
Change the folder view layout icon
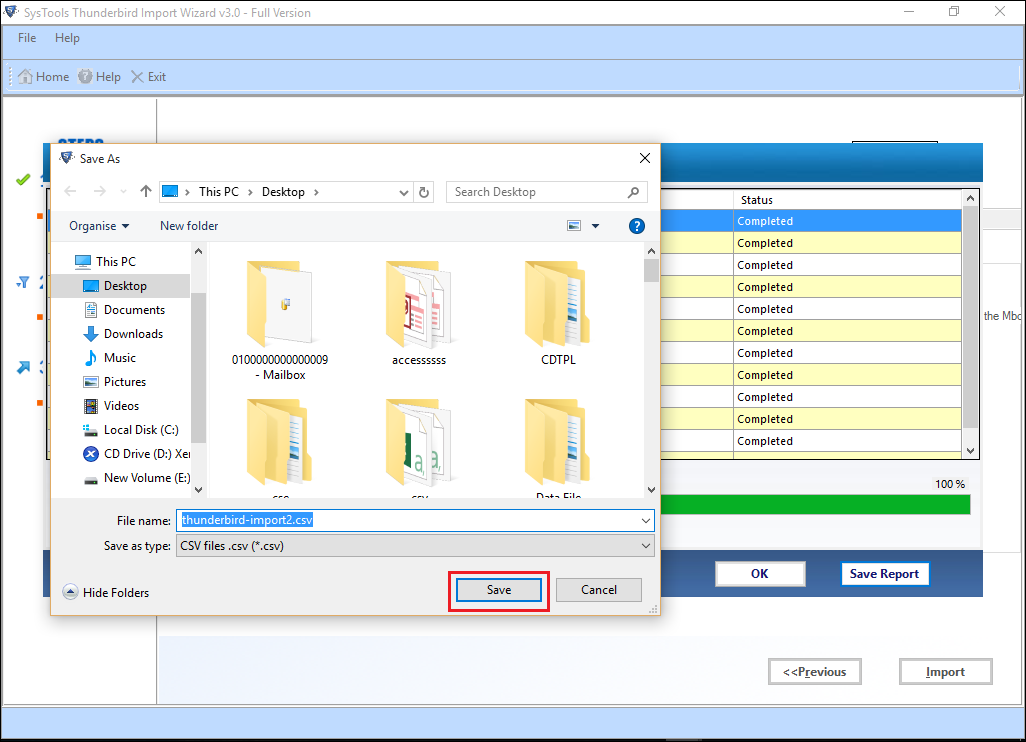pyautogui.click(x=574, y=226)
